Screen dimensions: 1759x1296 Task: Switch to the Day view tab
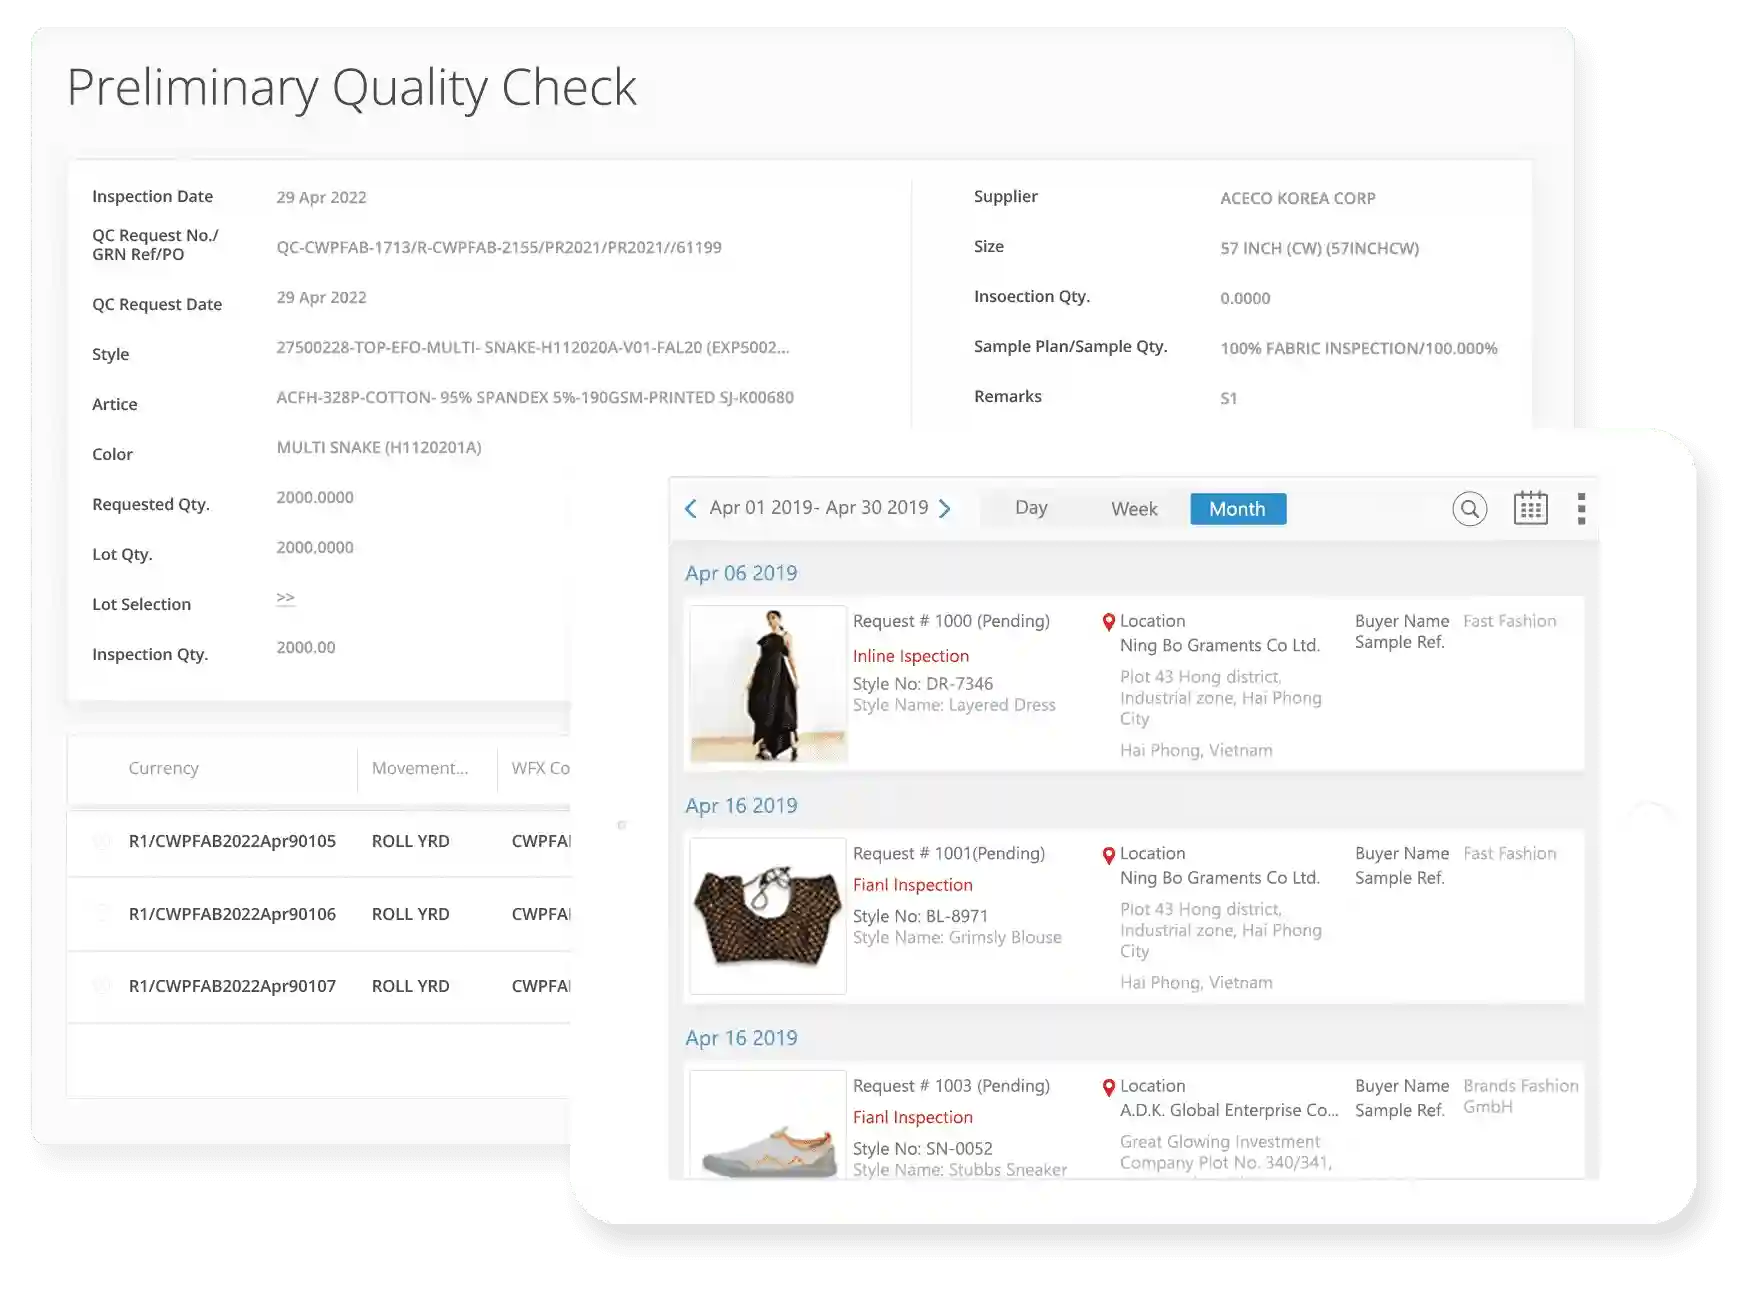(1031, 508)
